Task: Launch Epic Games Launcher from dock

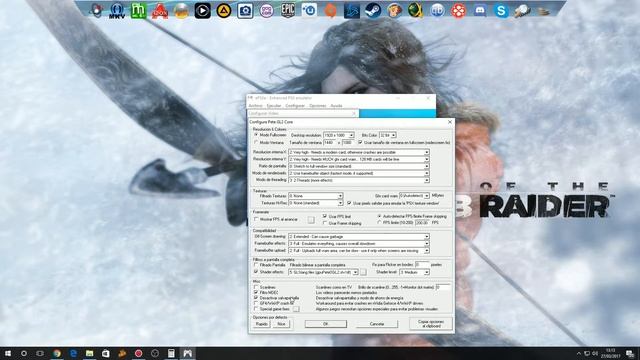Action: coord(288,11)
